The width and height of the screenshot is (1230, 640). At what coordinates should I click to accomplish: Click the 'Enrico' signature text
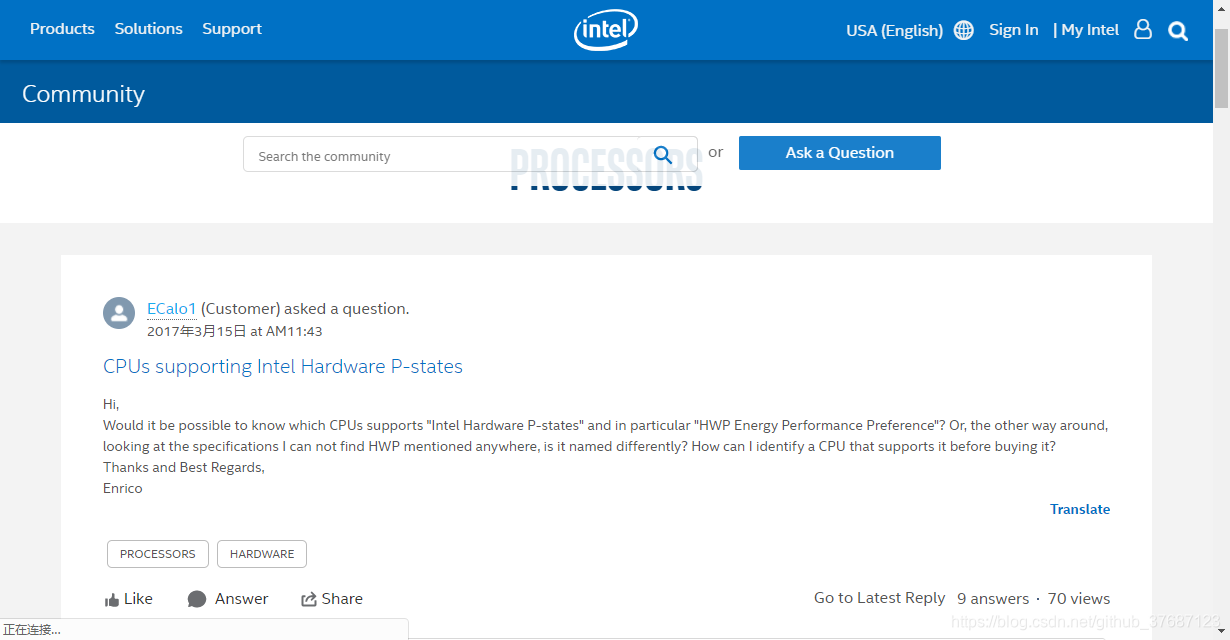click(x=123, y=489)
